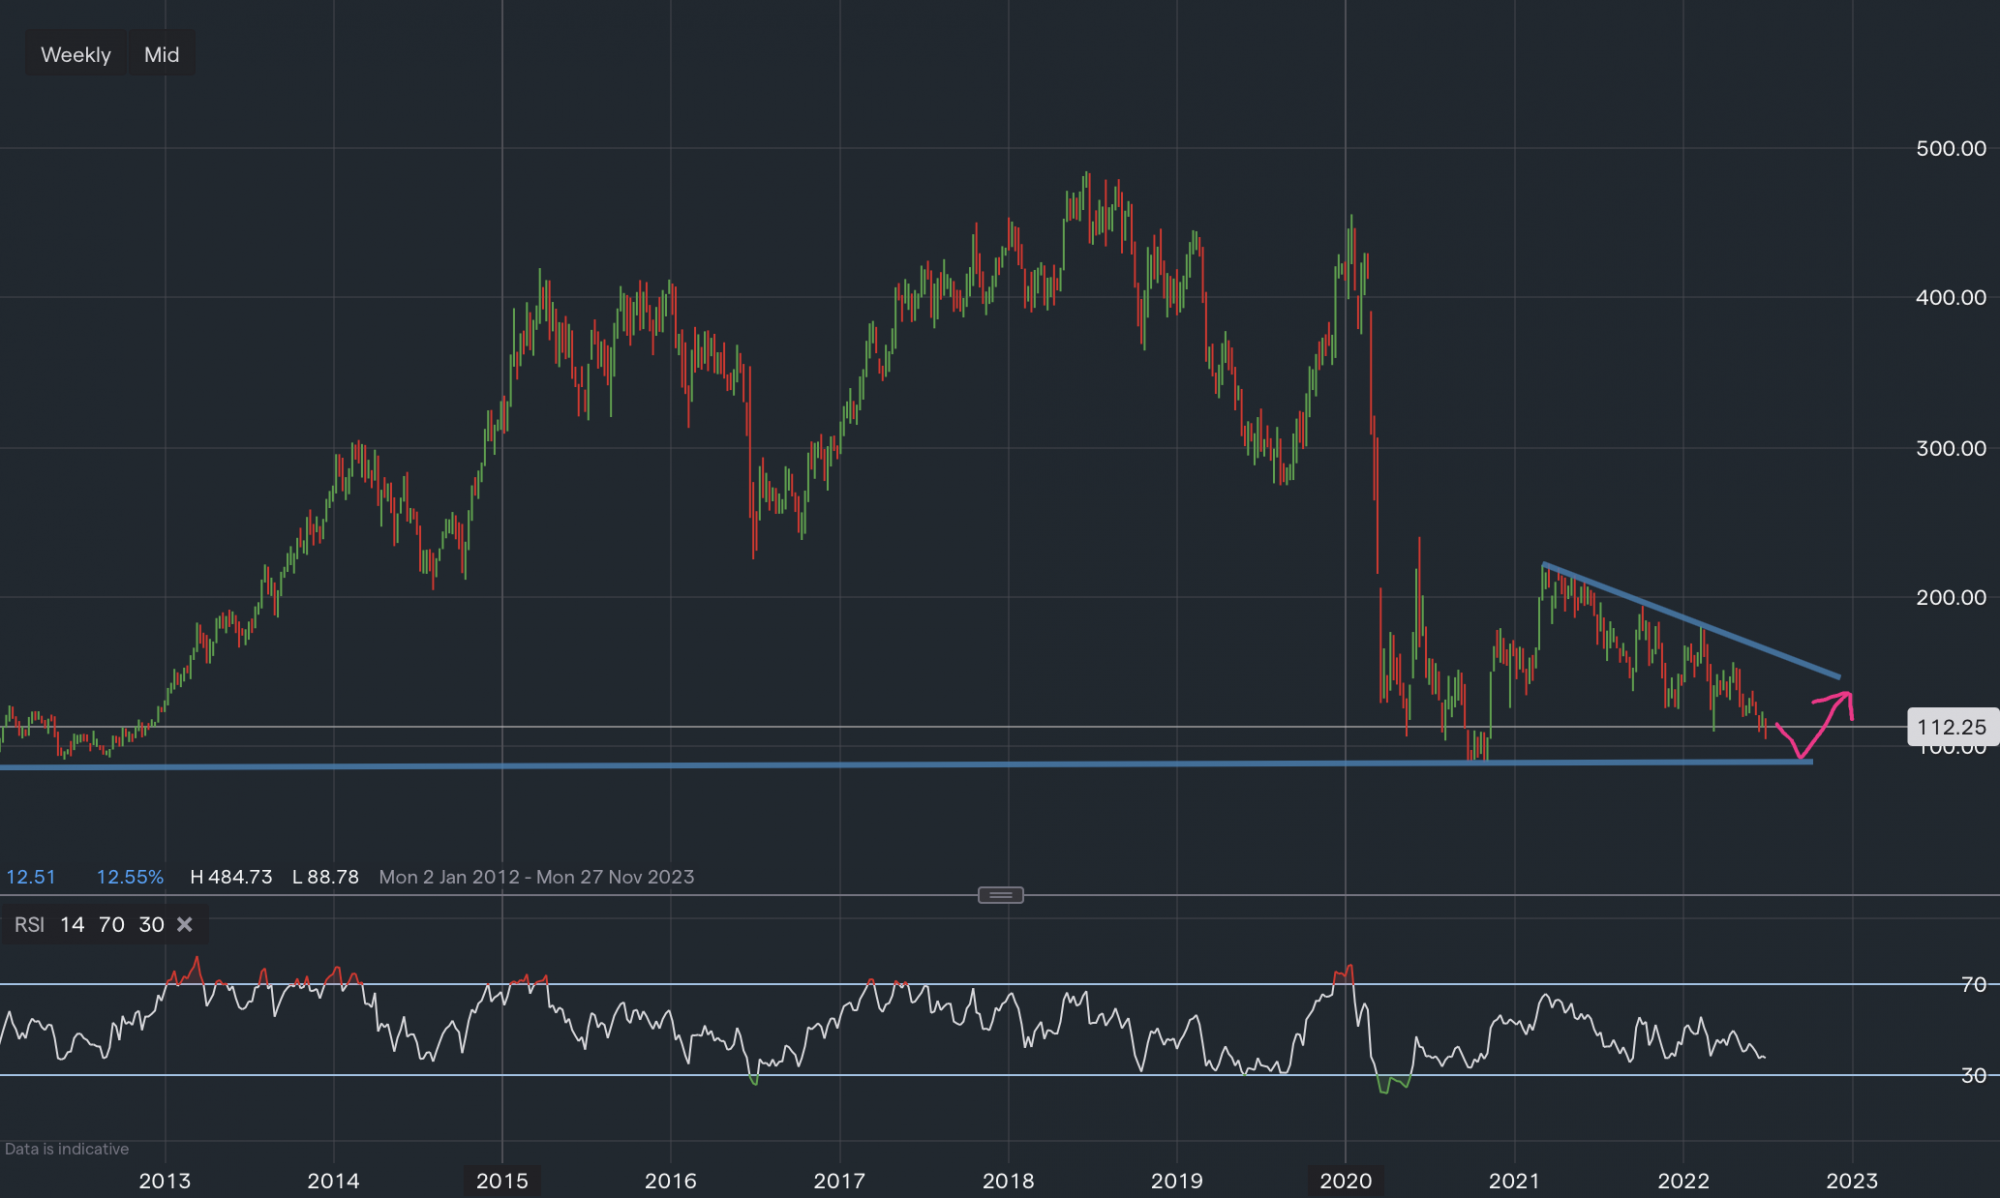Screen dimensions: 2000x1198
Task: Click the RSI indicator label
Action: coord(29,924)
